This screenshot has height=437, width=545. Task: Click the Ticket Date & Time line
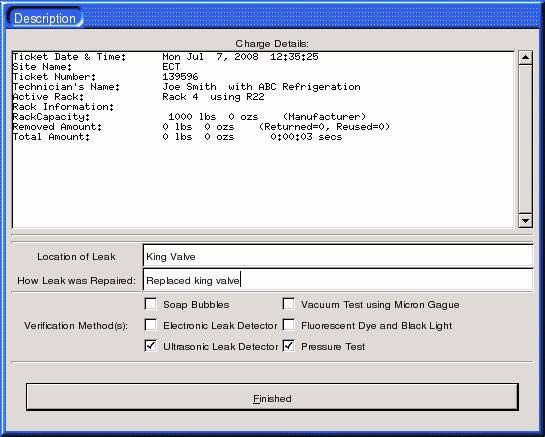[x=165, y=56]
